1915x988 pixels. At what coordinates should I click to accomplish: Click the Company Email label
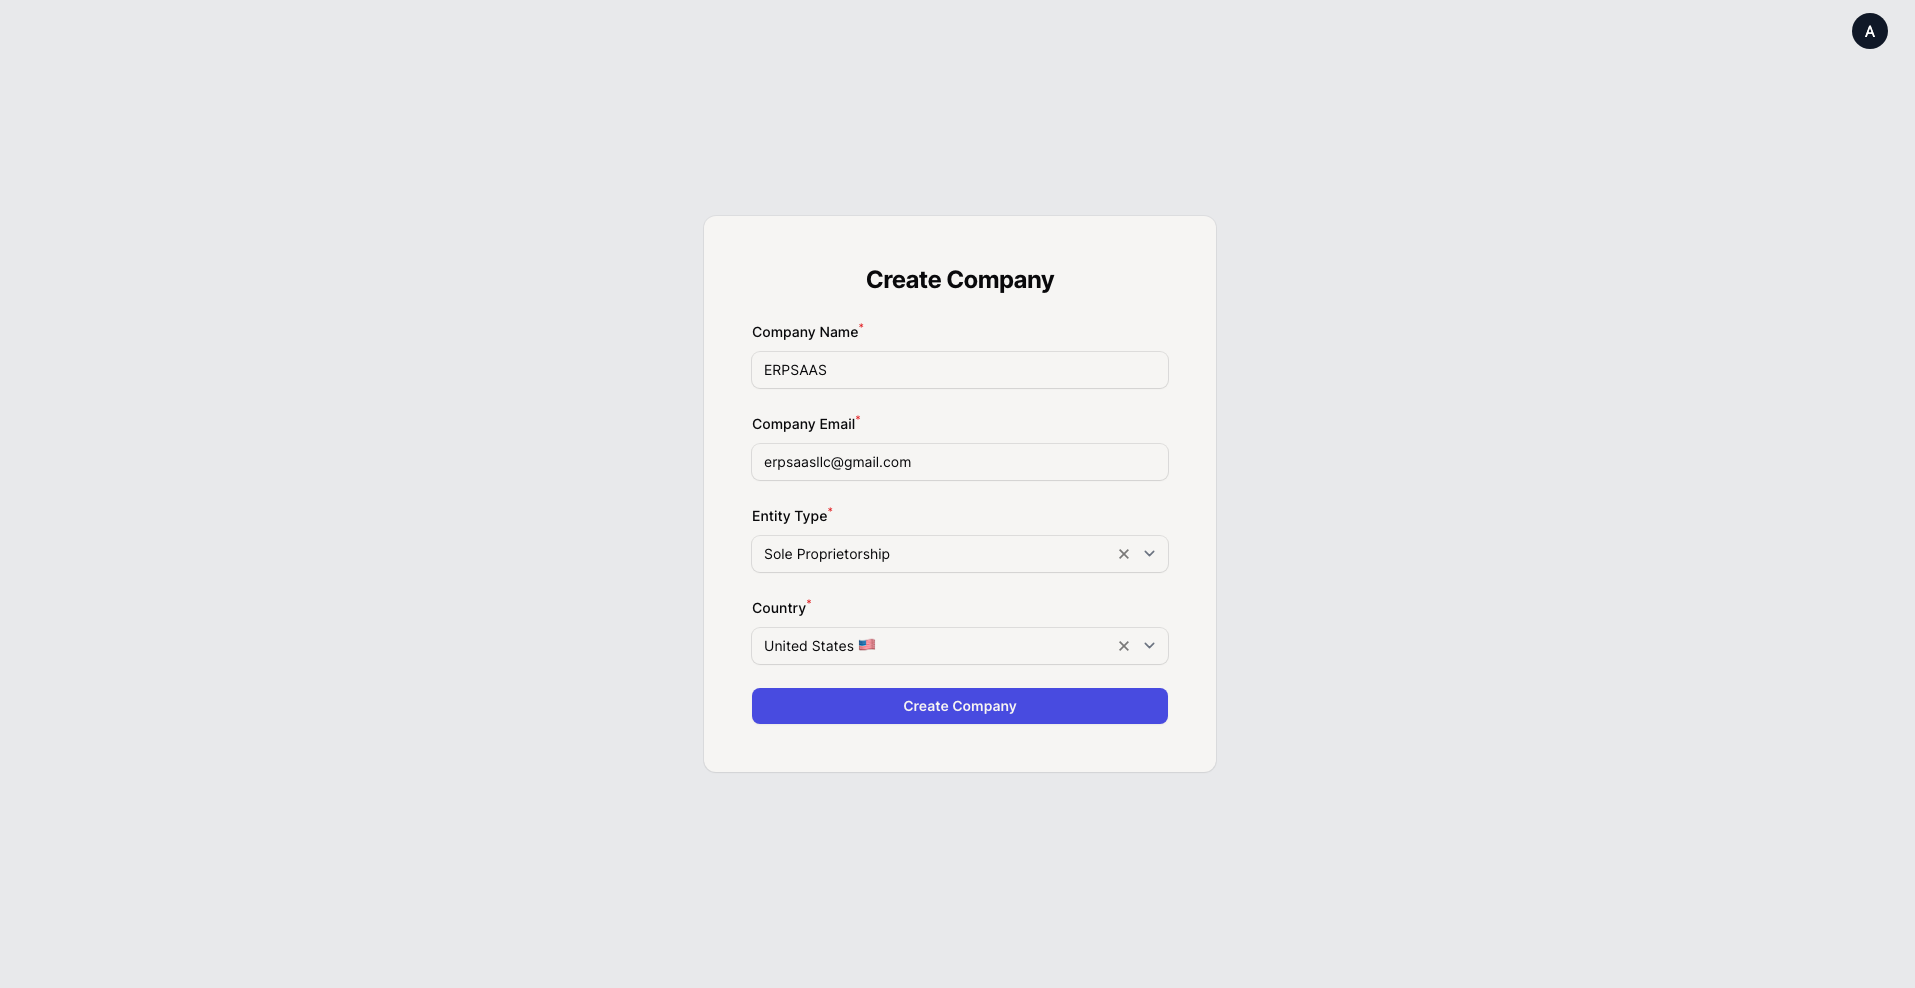803,423
